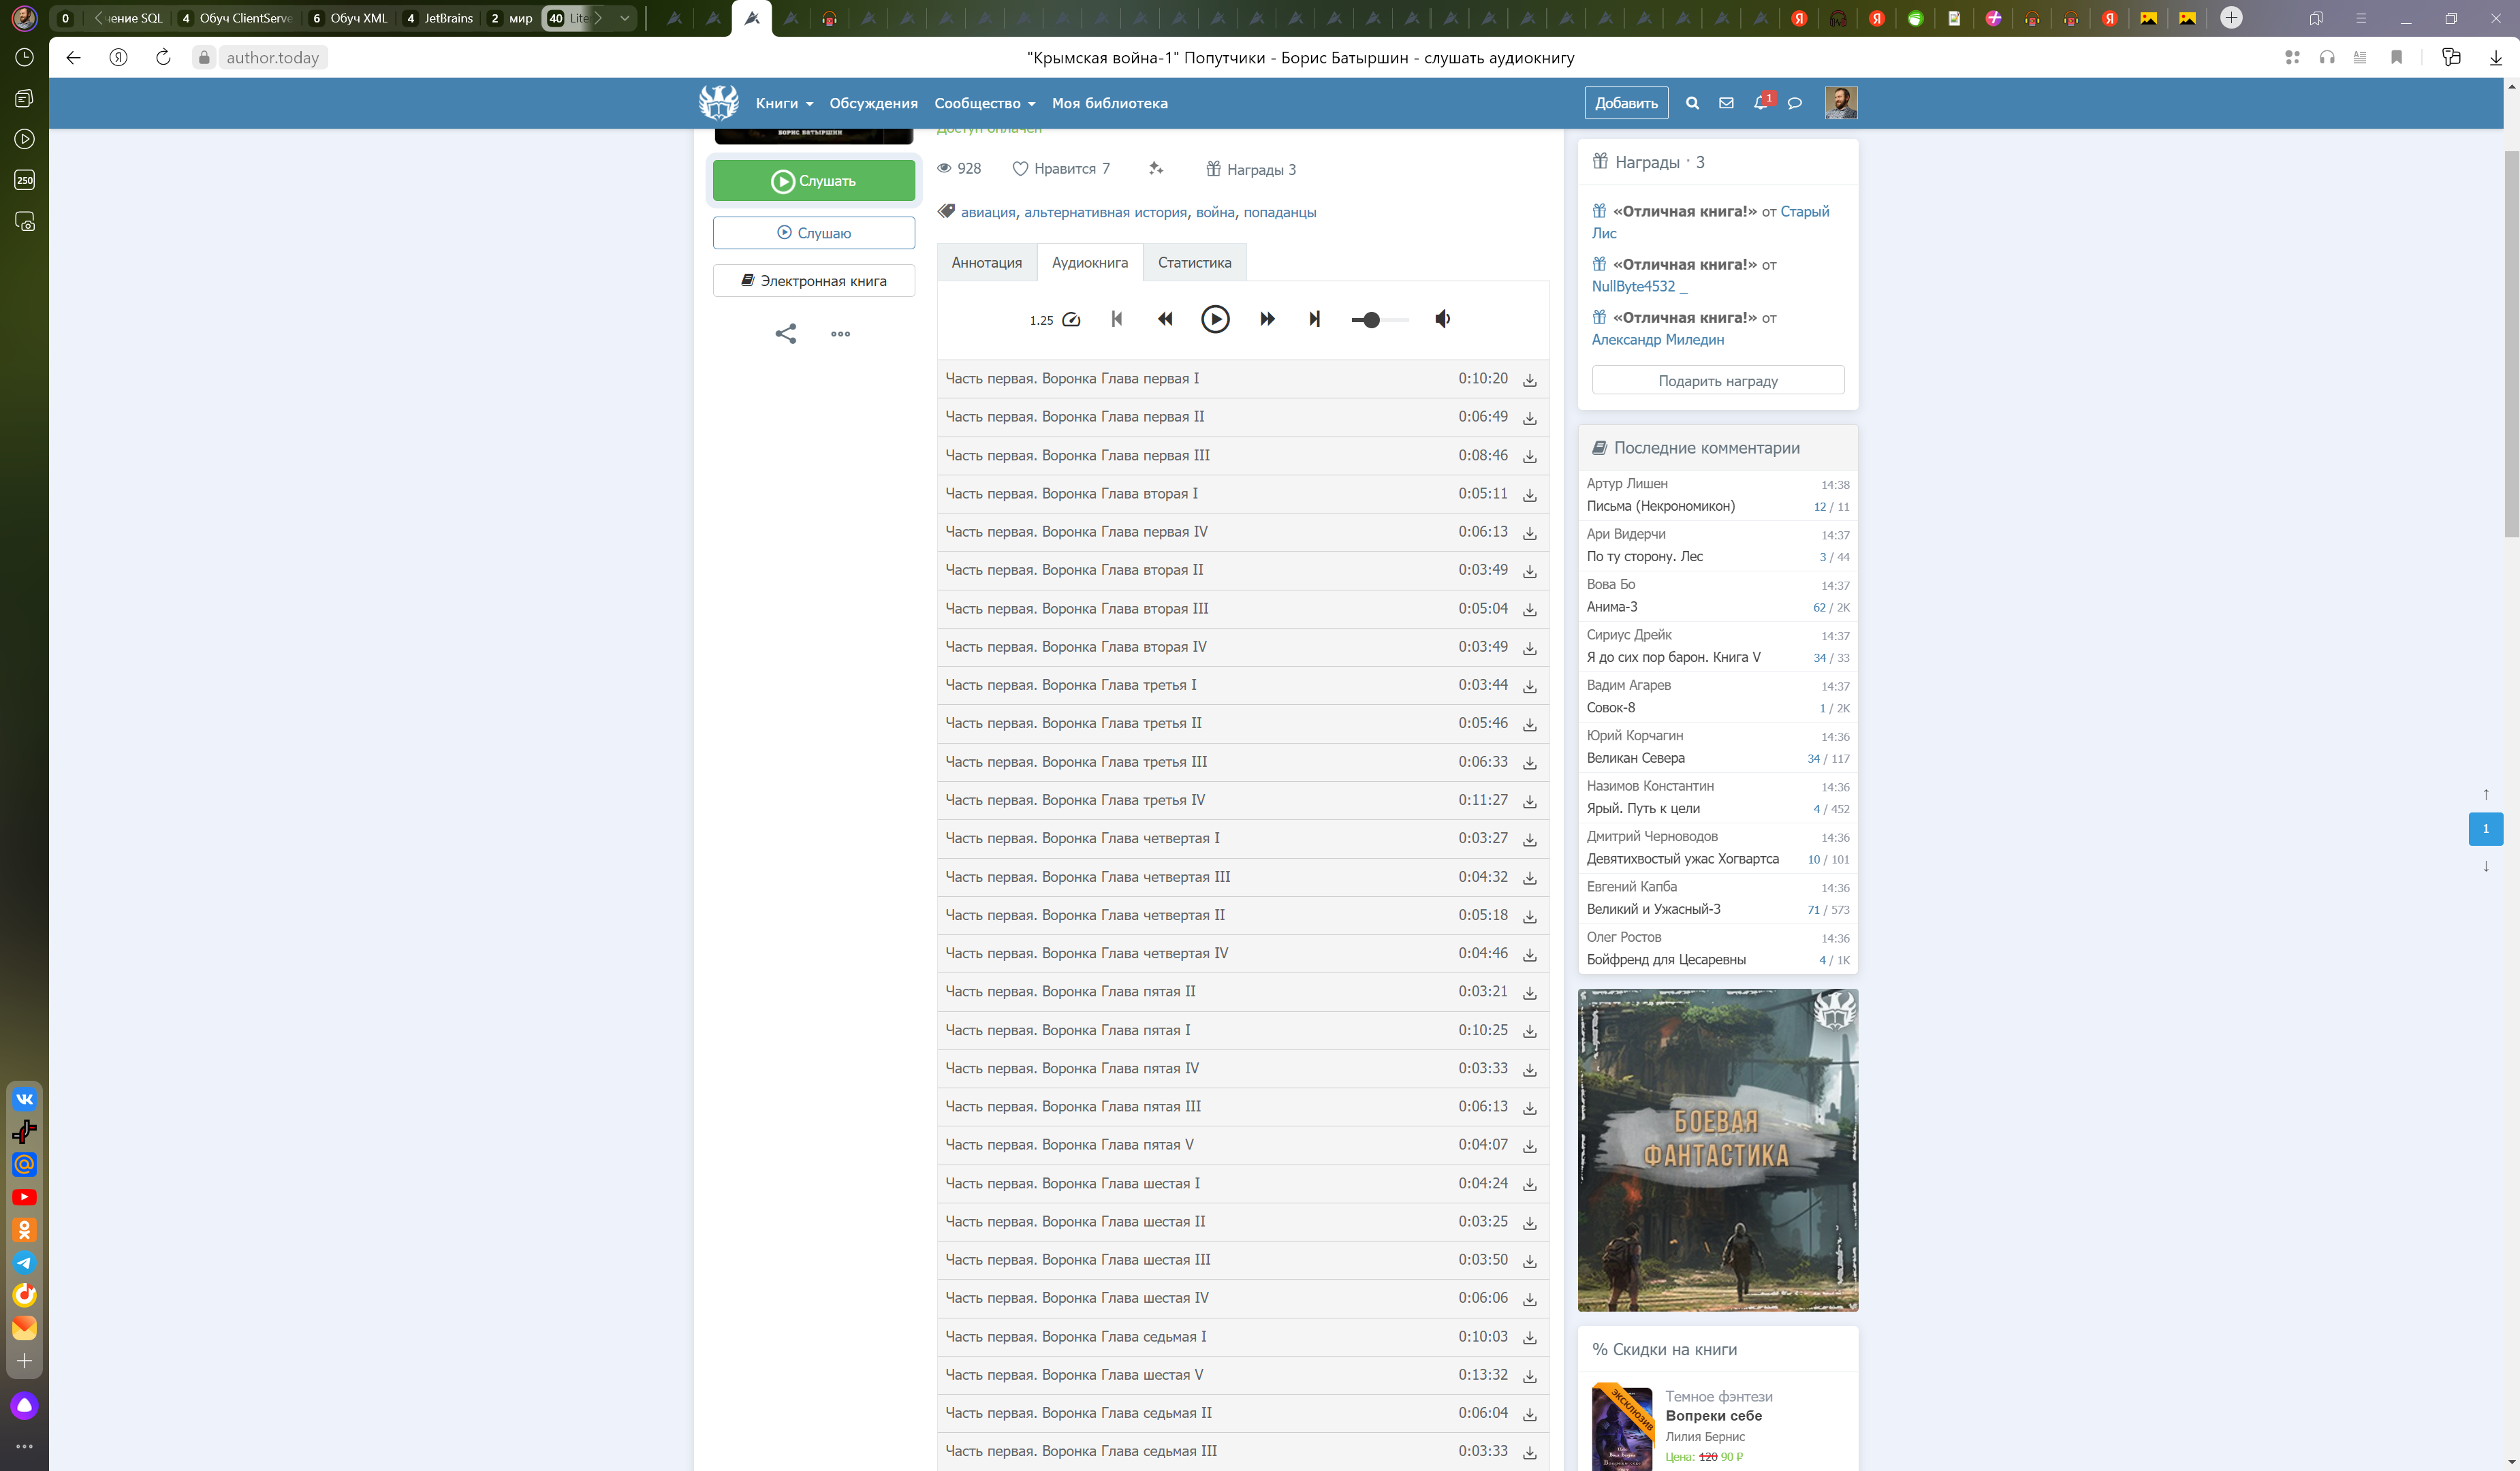This screenshot has width=2520, height=1471.
Task: Open messages envelope icon in header
Action: (x=1726, y=103)
